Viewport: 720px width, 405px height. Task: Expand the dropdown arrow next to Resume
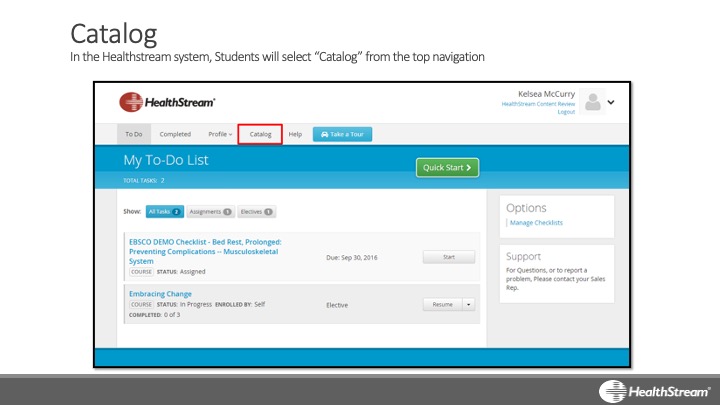pyautogui.click(x=468, y=304)
